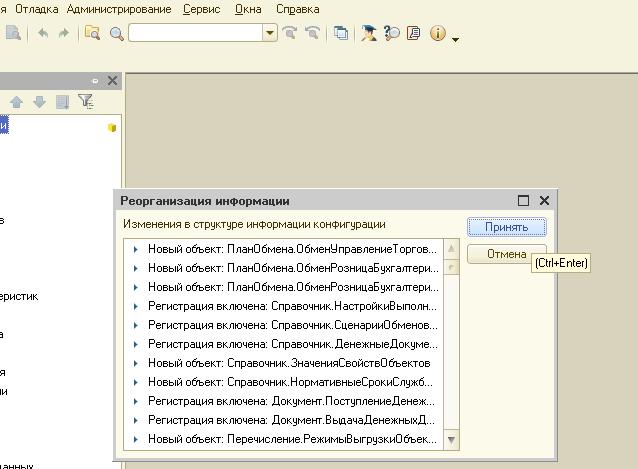Expand the Справочник.ЗначенияСвойствОбъектов row
638x469 pixels.
[136, 363]
